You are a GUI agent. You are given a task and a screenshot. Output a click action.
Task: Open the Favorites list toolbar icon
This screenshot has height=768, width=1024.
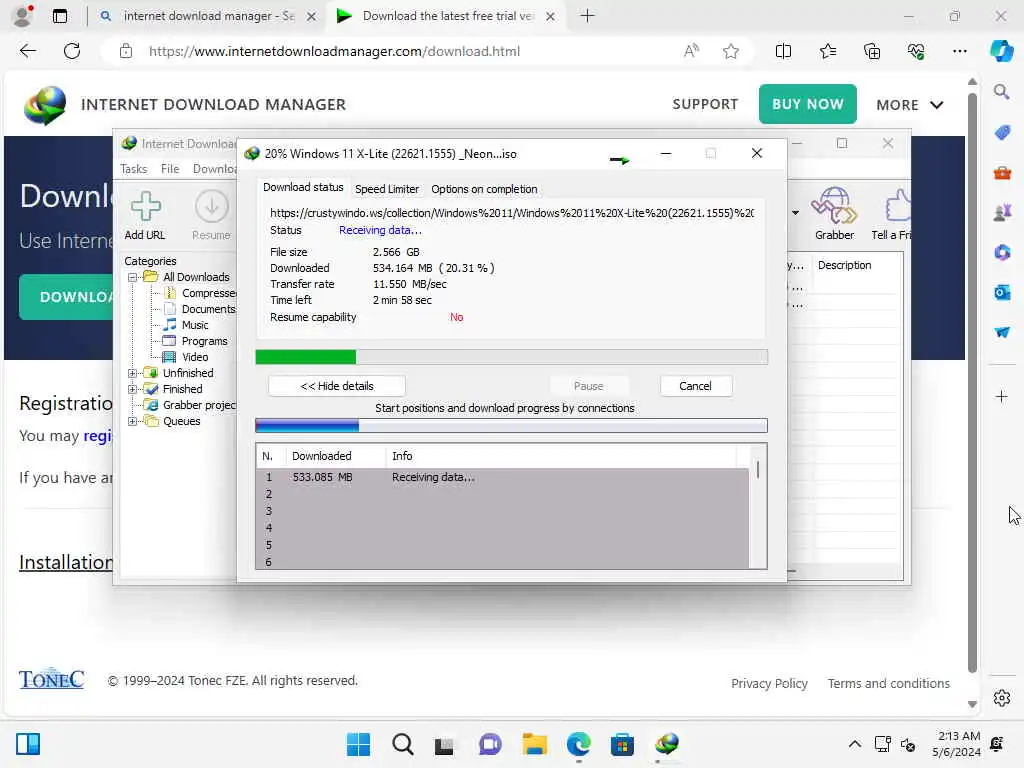(827, 51)
